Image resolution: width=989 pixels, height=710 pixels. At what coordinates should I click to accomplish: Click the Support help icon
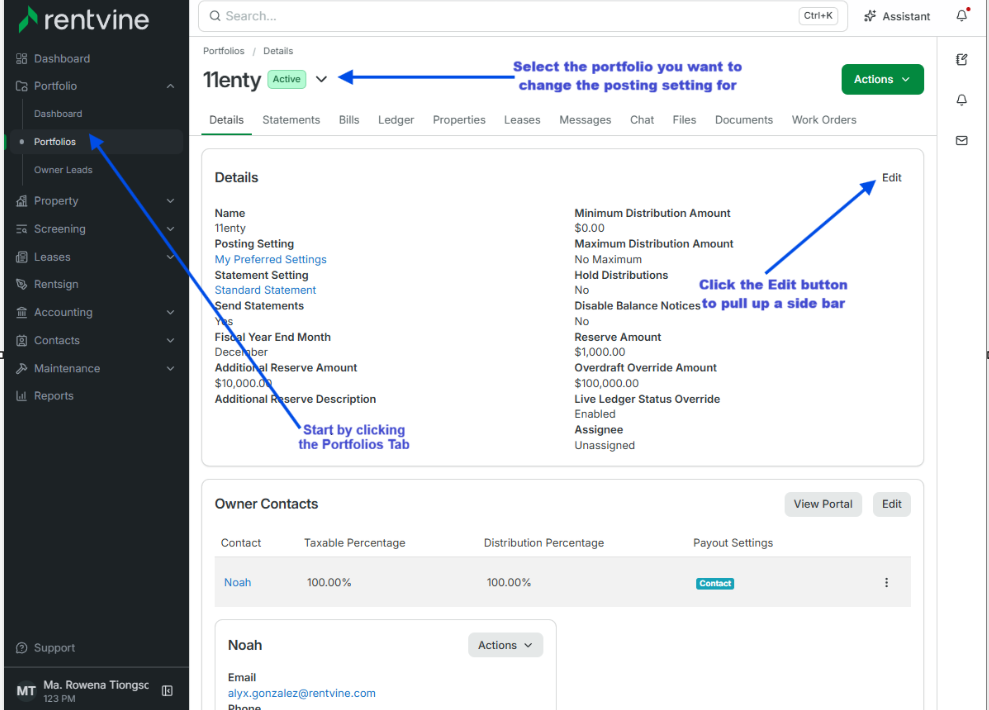(21, 648)
